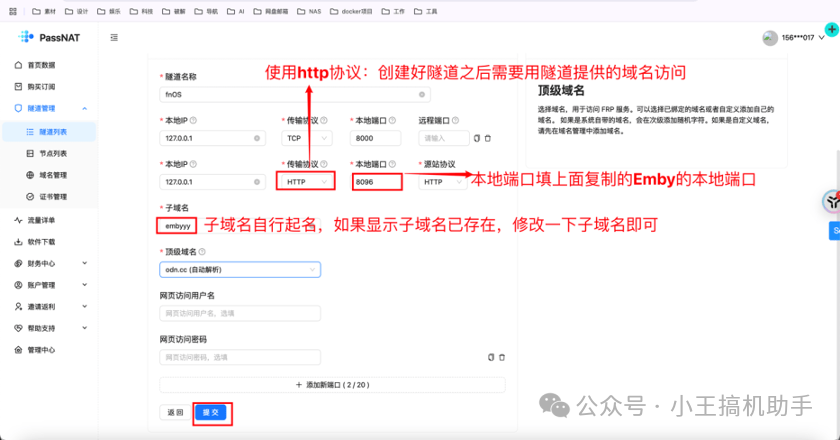Open the browser apps grid icon
Image resolution: width=840 pixels, height=440 pixels.
click(12, 12)
